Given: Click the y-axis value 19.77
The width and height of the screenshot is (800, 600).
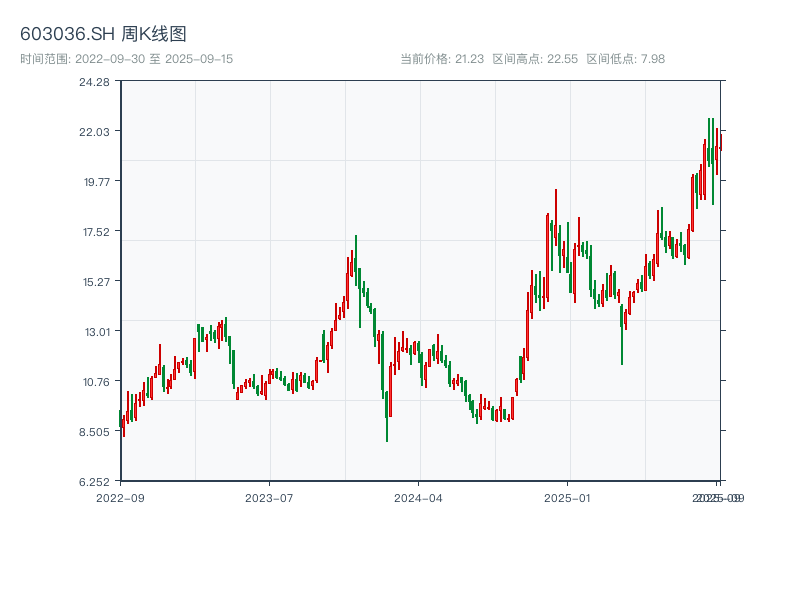Looking at the screenshot, I should tap(97, 182).
